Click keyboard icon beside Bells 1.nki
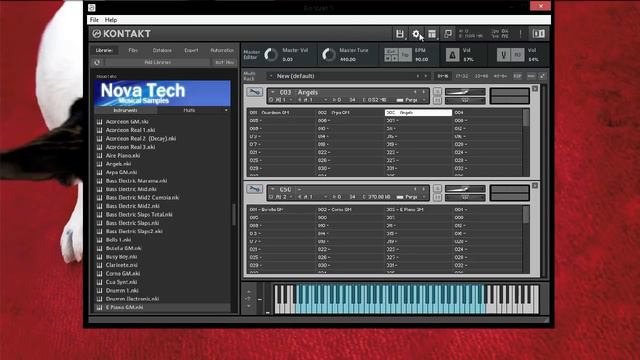Screen dimensions: 640x360 [x=99, y=240]
